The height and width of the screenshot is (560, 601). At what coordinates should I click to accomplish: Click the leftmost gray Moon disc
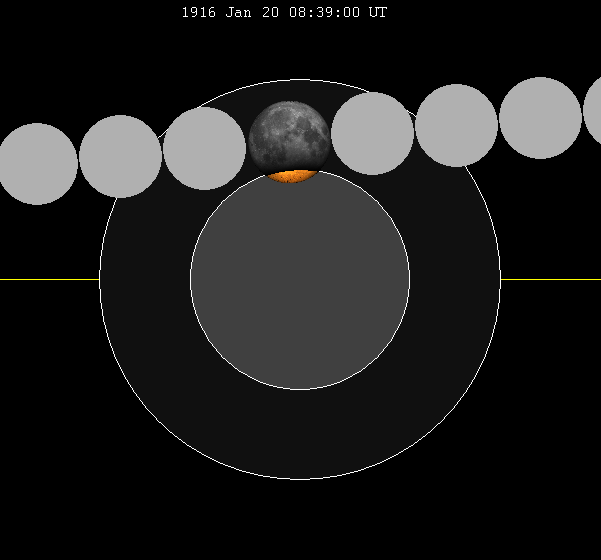click(37, 164)
